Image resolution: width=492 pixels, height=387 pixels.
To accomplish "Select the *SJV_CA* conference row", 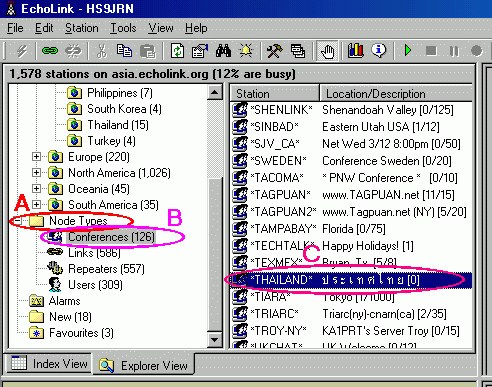I will [351, 144].
